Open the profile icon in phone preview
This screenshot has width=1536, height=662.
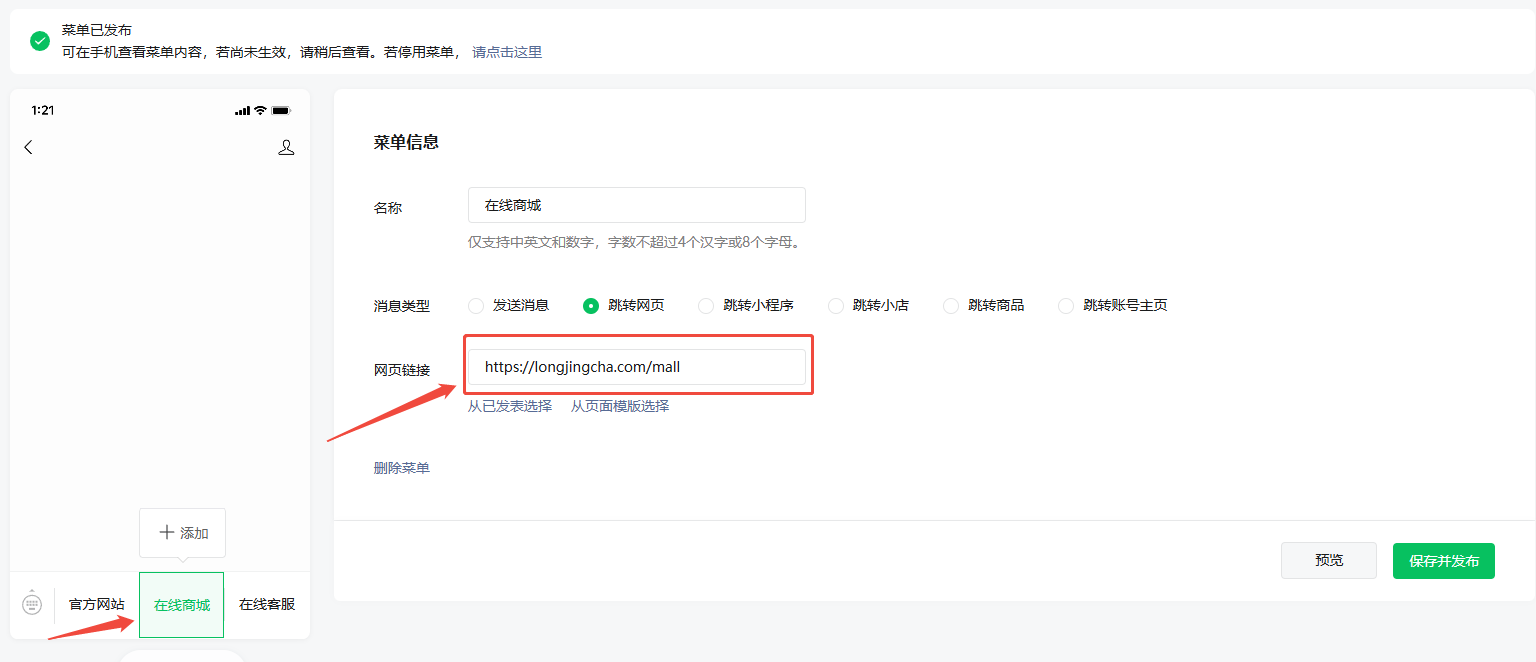[x=286, y=147]
